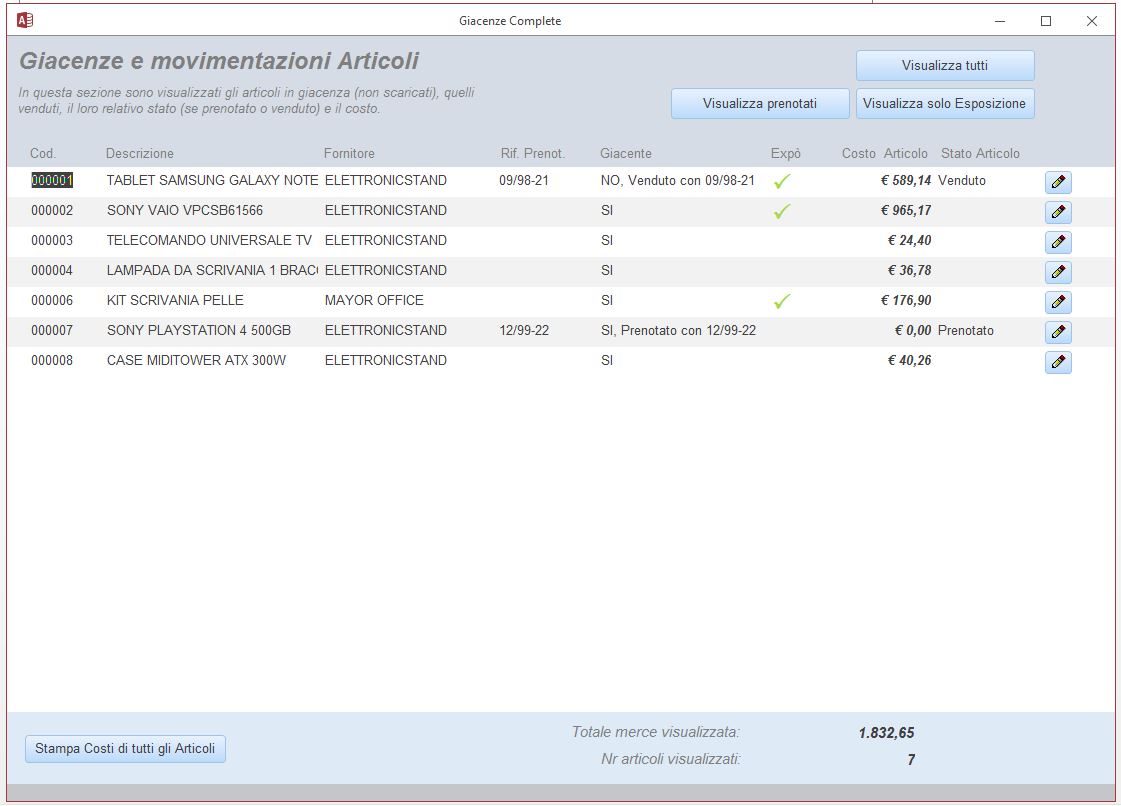
Task: Click the Stato Articolo column header
Action: [980, 153]
